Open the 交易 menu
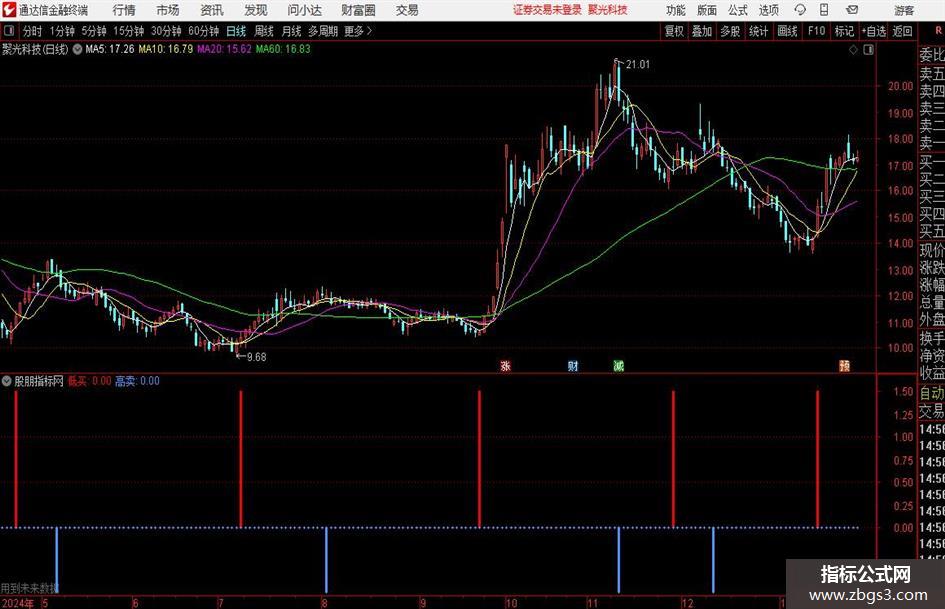Image resolution: width=945 pixels, height=609 pixels. (x=407, y=10)
